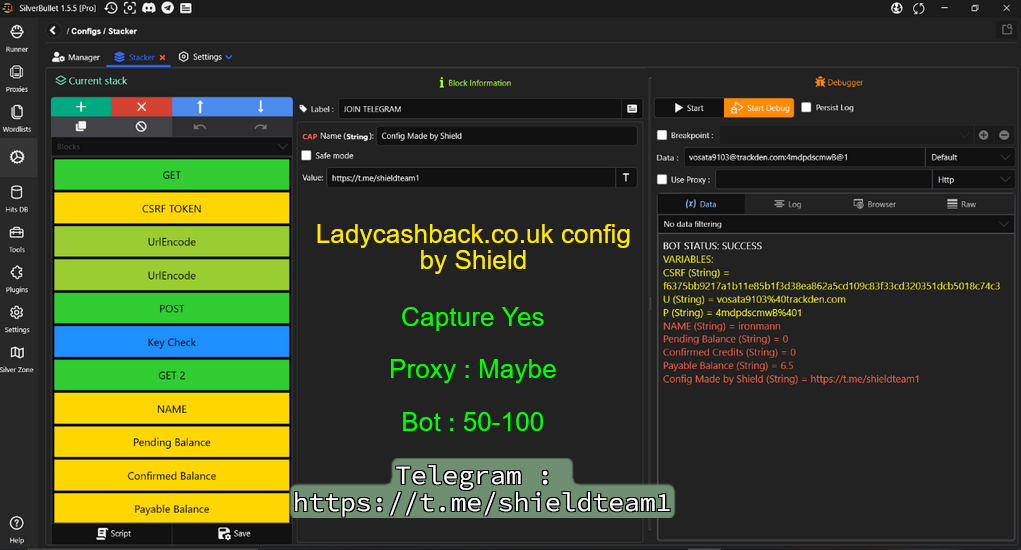The height and width of the screenshot is (550, 1021).
Task: Add a new block with the plus button
Action: pyautogui.click(x=81, y=107)
